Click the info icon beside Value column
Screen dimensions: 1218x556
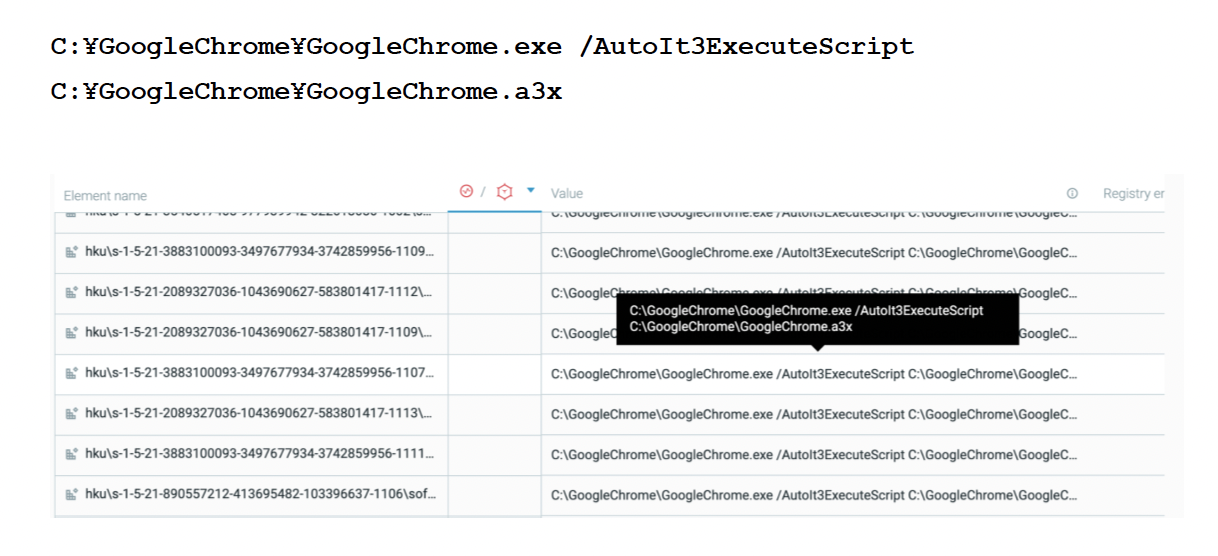click(1072, 193)
